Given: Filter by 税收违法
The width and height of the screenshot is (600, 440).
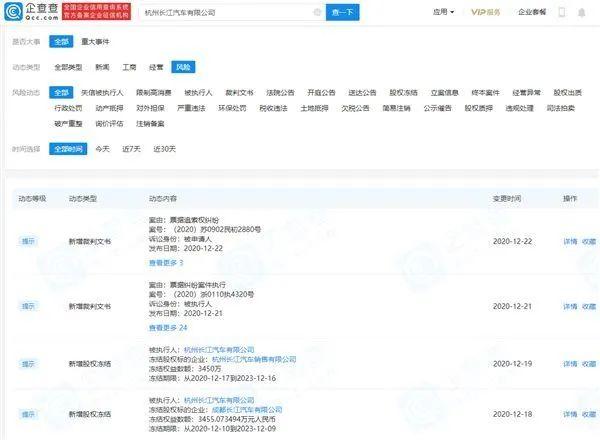Looking at the screenshot, I should [x=273, y=108].
